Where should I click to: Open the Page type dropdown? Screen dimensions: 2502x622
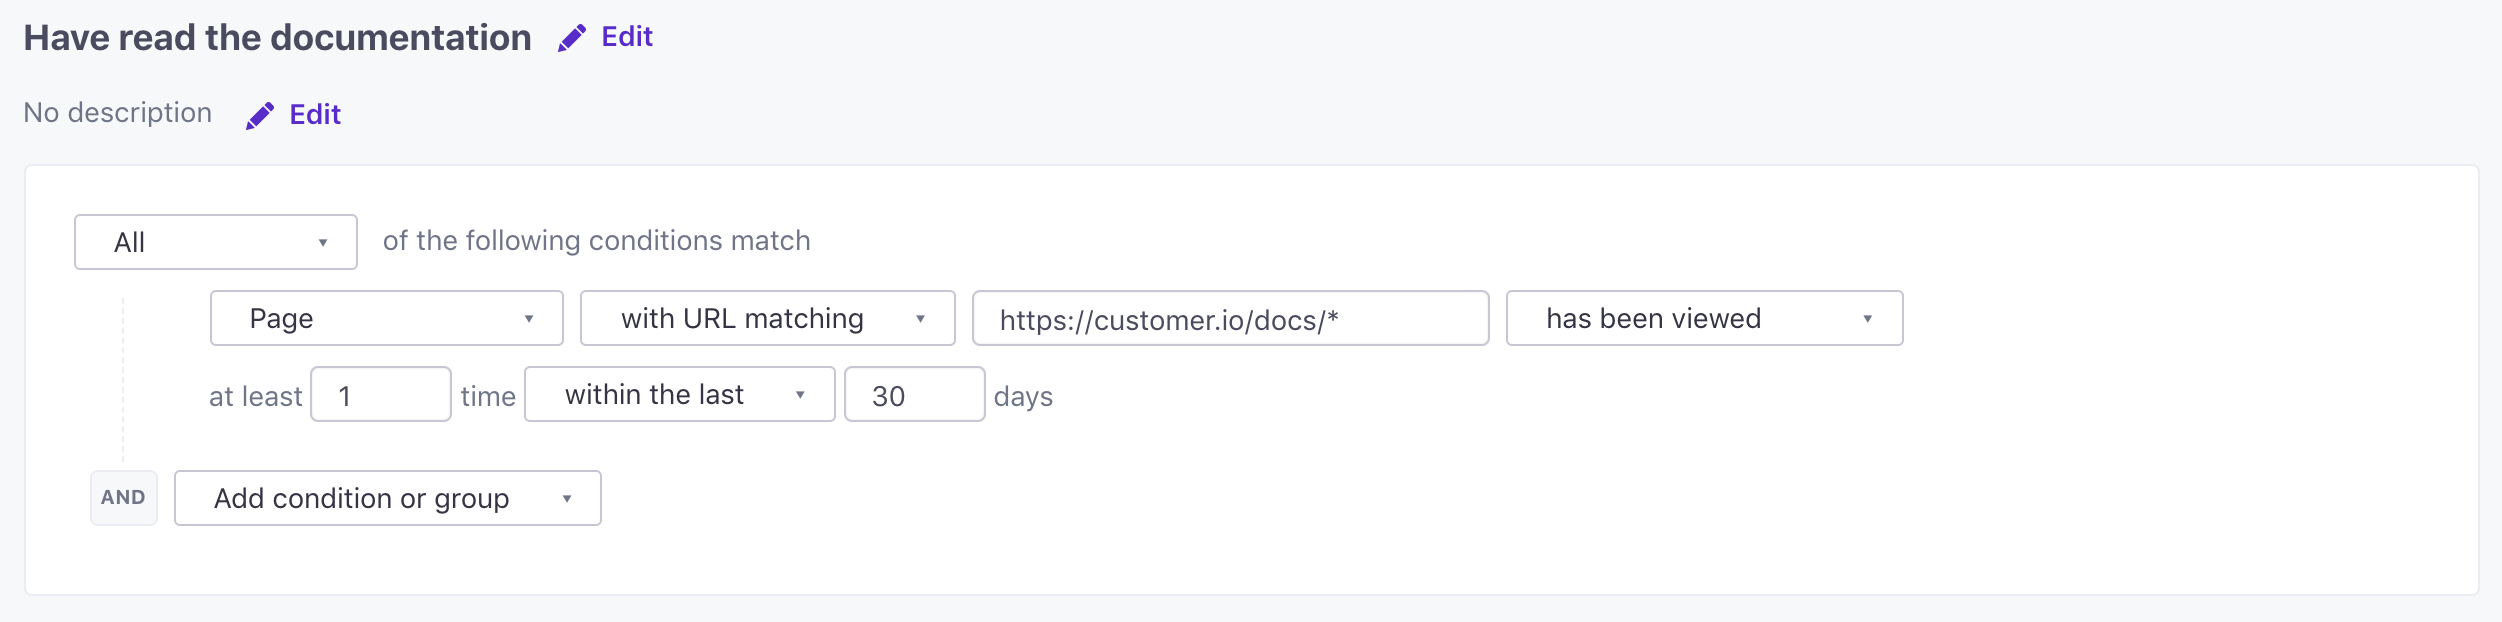point(387,318)
